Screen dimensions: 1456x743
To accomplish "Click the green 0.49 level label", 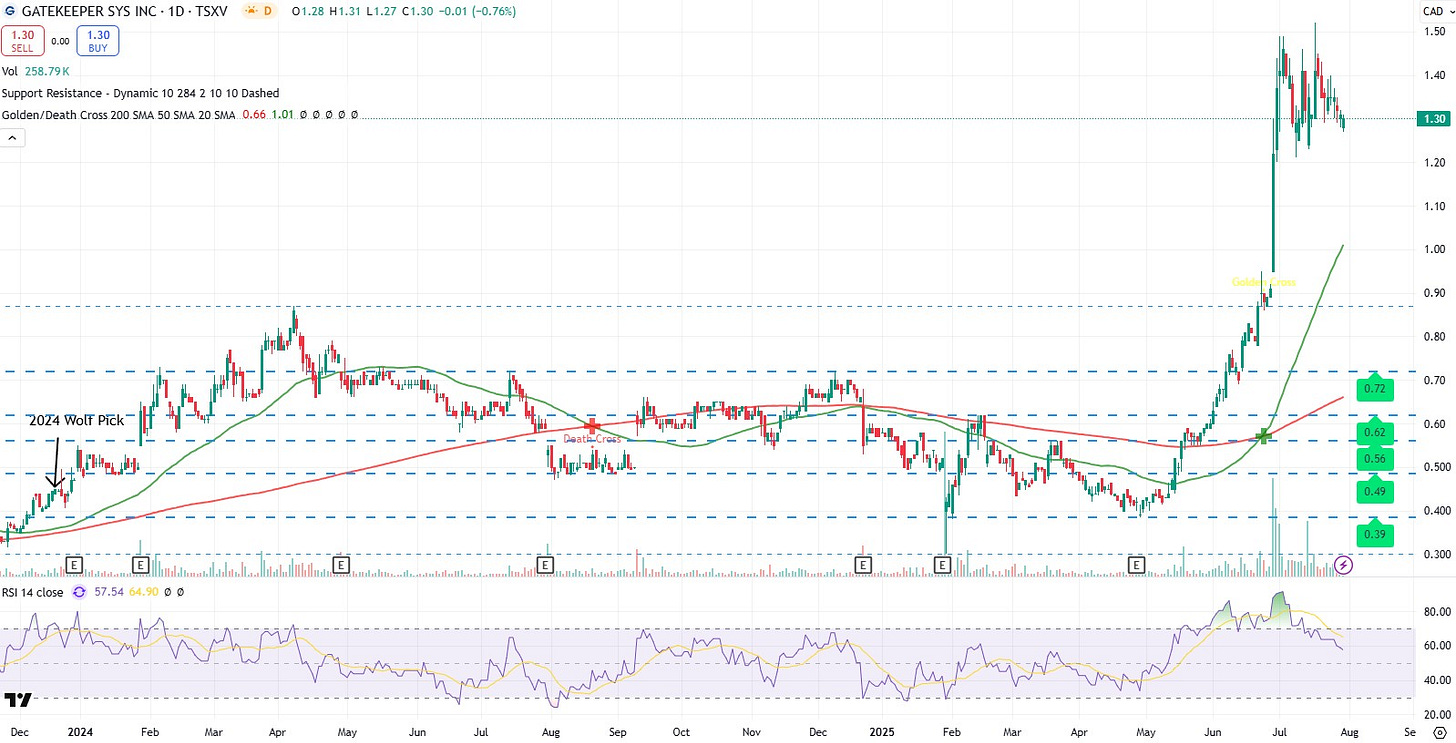I will tap(1375, 490).
